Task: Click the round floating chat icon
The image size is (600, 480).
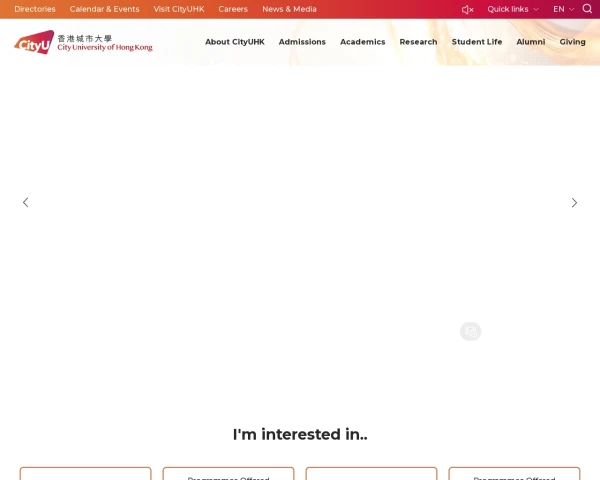Action: pos(470,331)
